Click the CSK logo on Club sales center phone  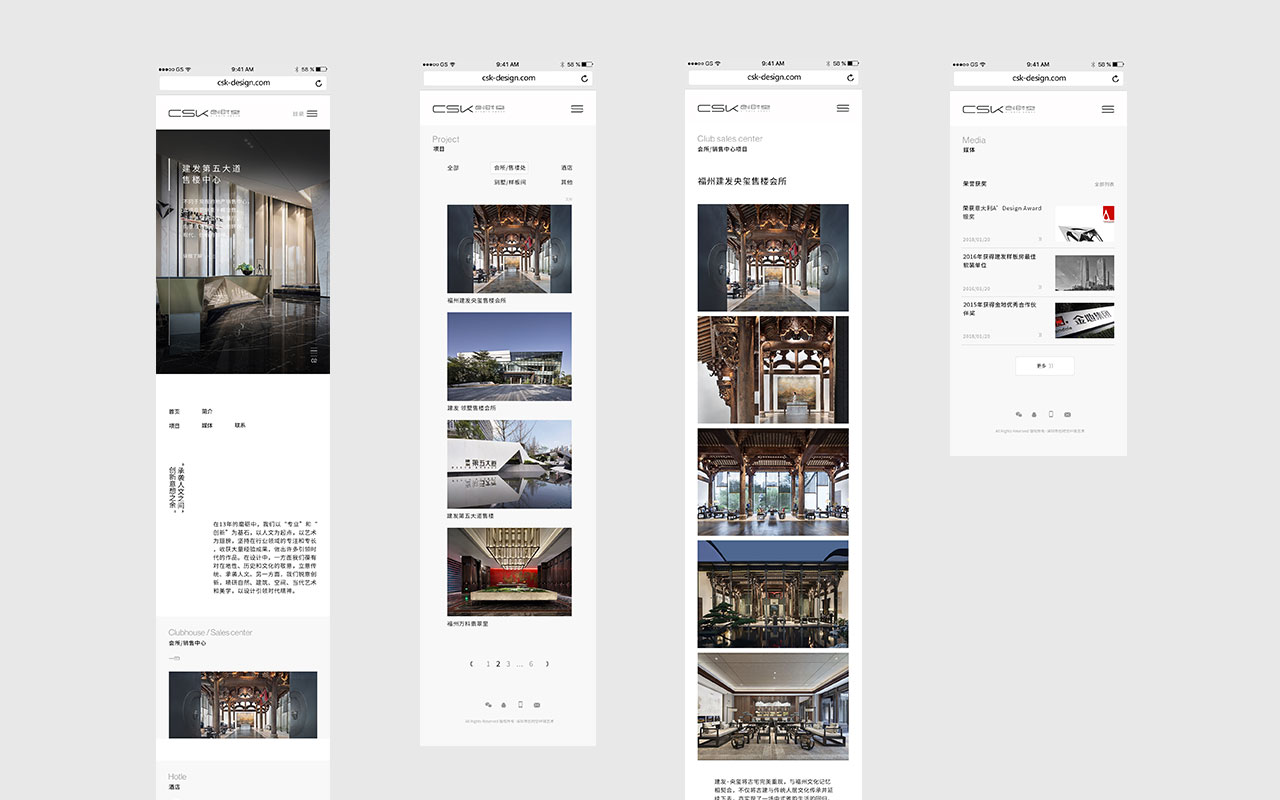point(733,108)
